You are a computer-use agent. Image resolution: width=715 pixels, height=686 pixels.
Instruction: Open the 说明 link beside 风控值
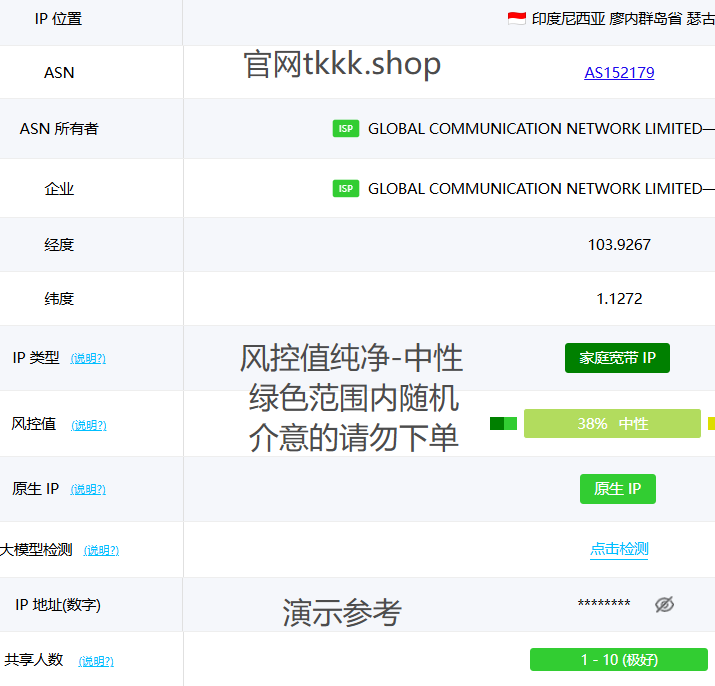(x=89, y=425)
